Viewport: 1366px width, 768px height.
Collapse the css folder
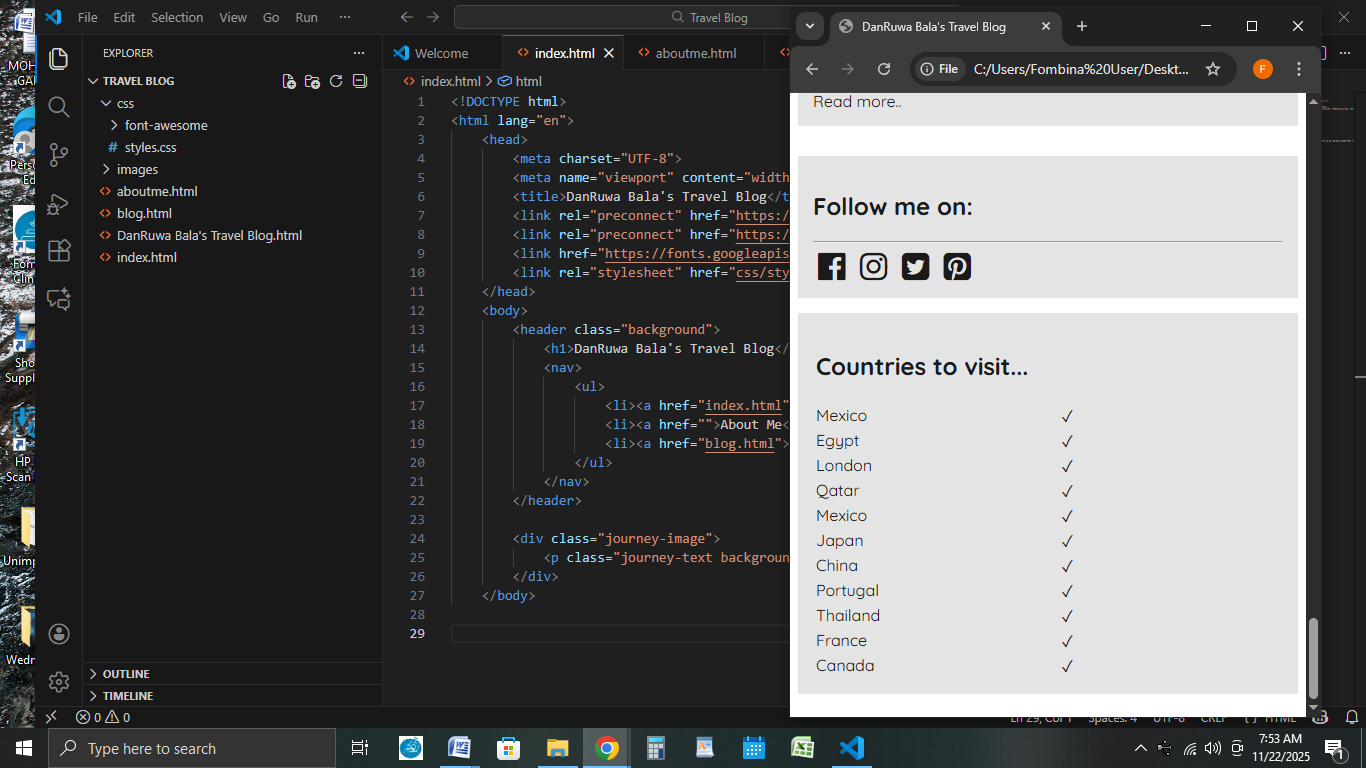tap(232, 103)
